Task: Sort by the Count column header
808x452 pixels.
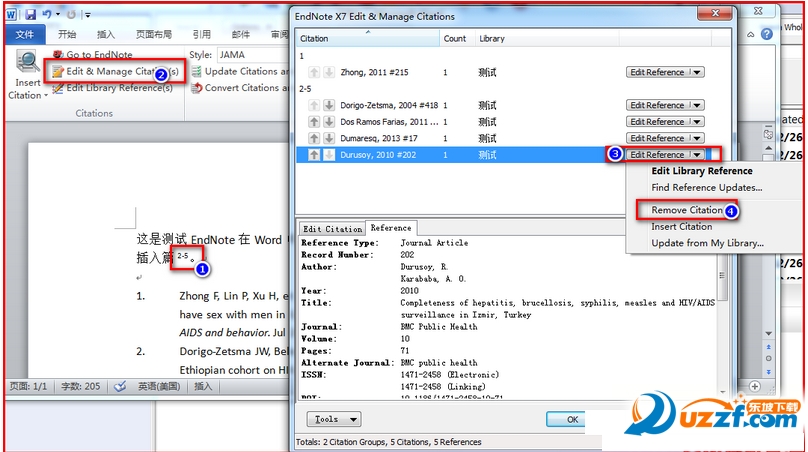Action: click(x=457, y=38)
